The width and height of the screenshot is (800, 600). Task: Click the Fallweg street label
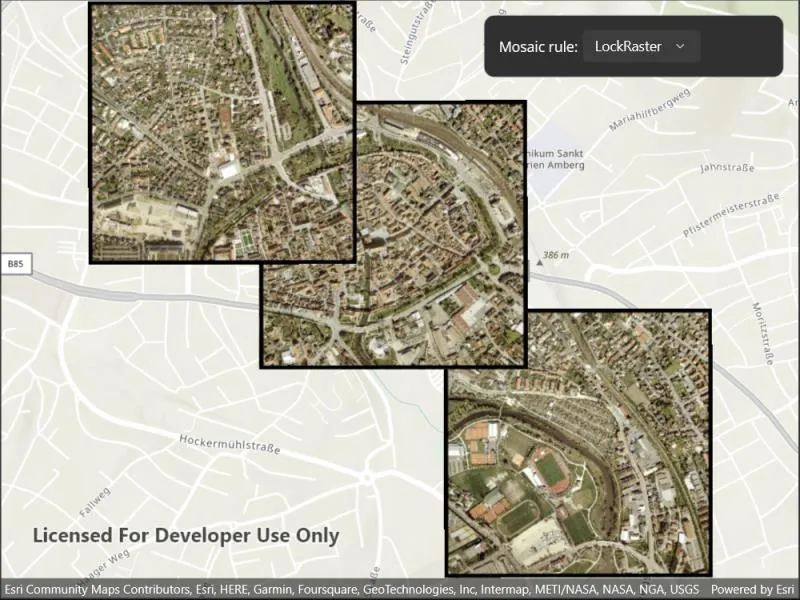pyautogui.click(x=95, y=502)
